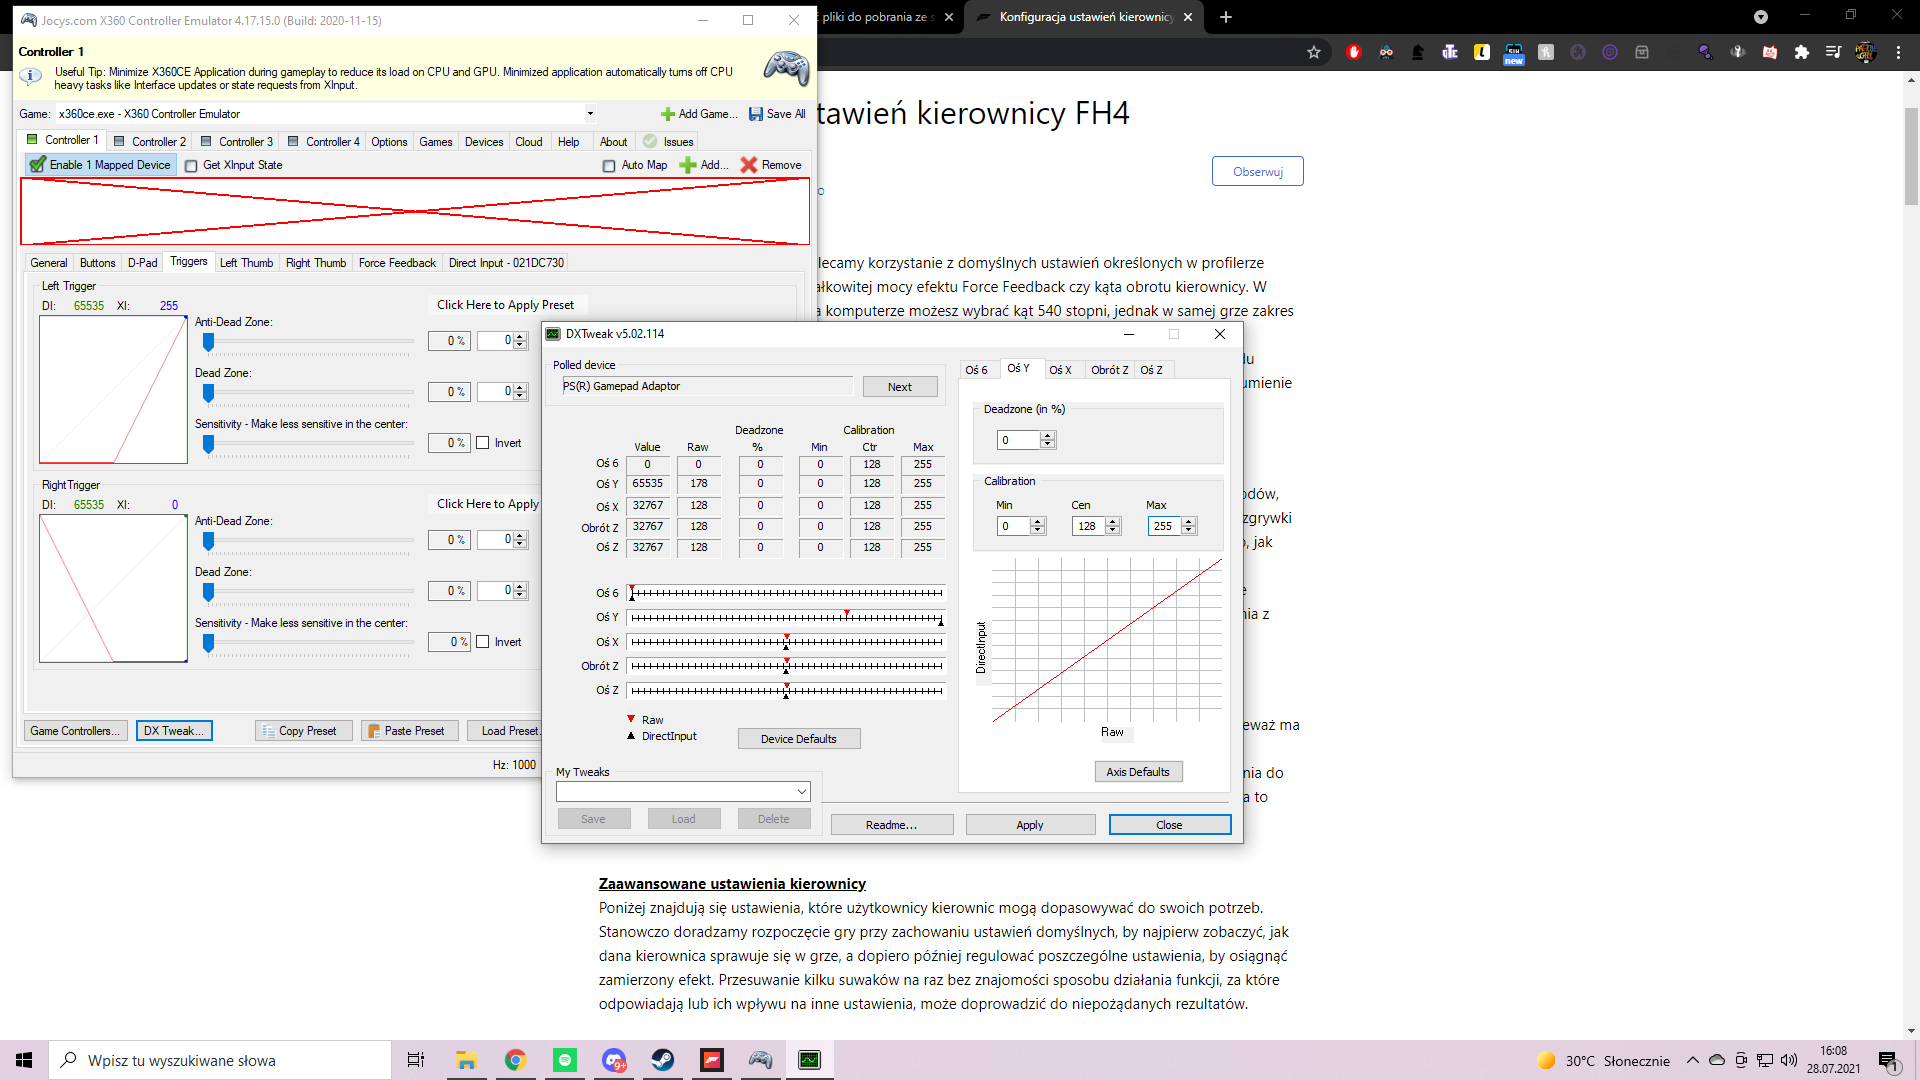The image size is (1920, 1080).
Task: Open Discord from the taskbar
Action: (614, 1060)
